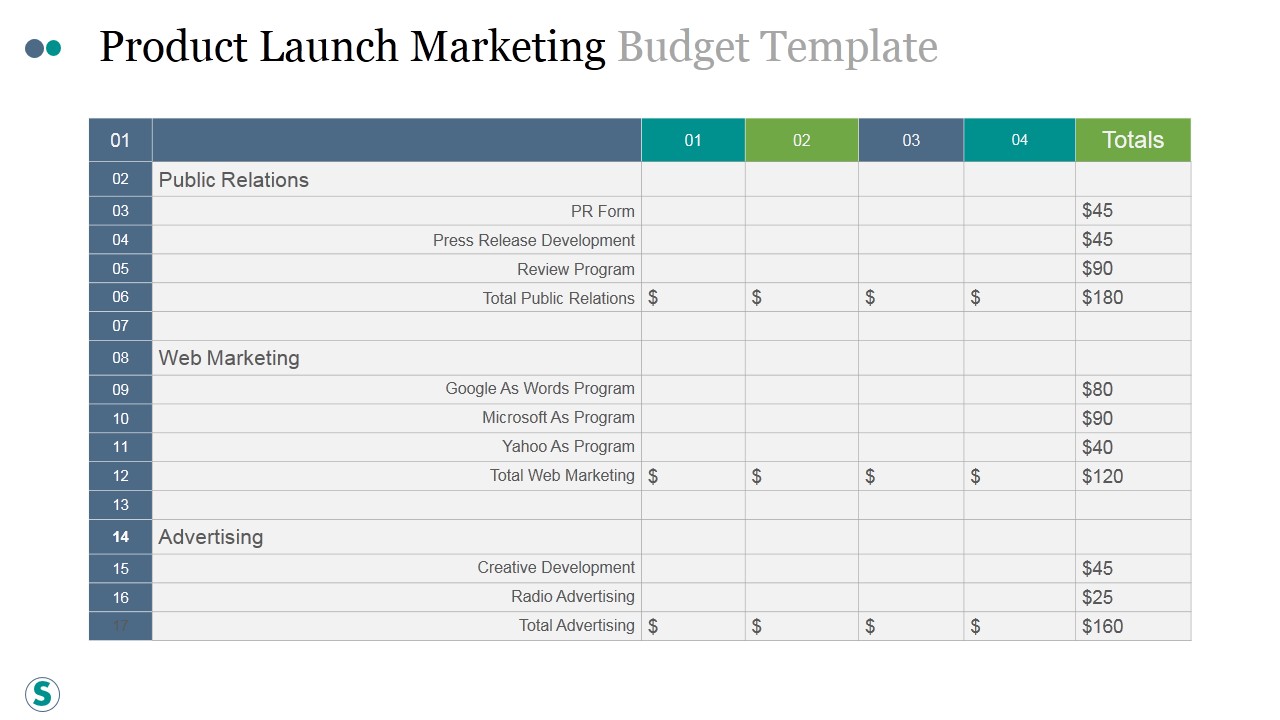Select the slide title Product Launch Marketing

[352, 47]
